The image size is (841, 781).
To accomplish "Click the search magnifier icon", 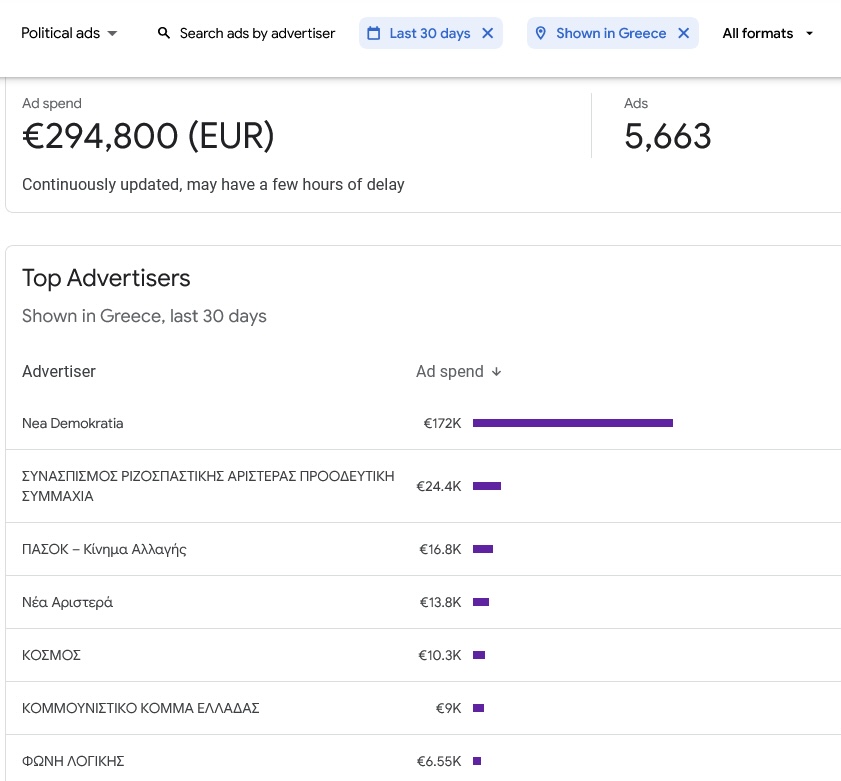I will pos(164,33).
